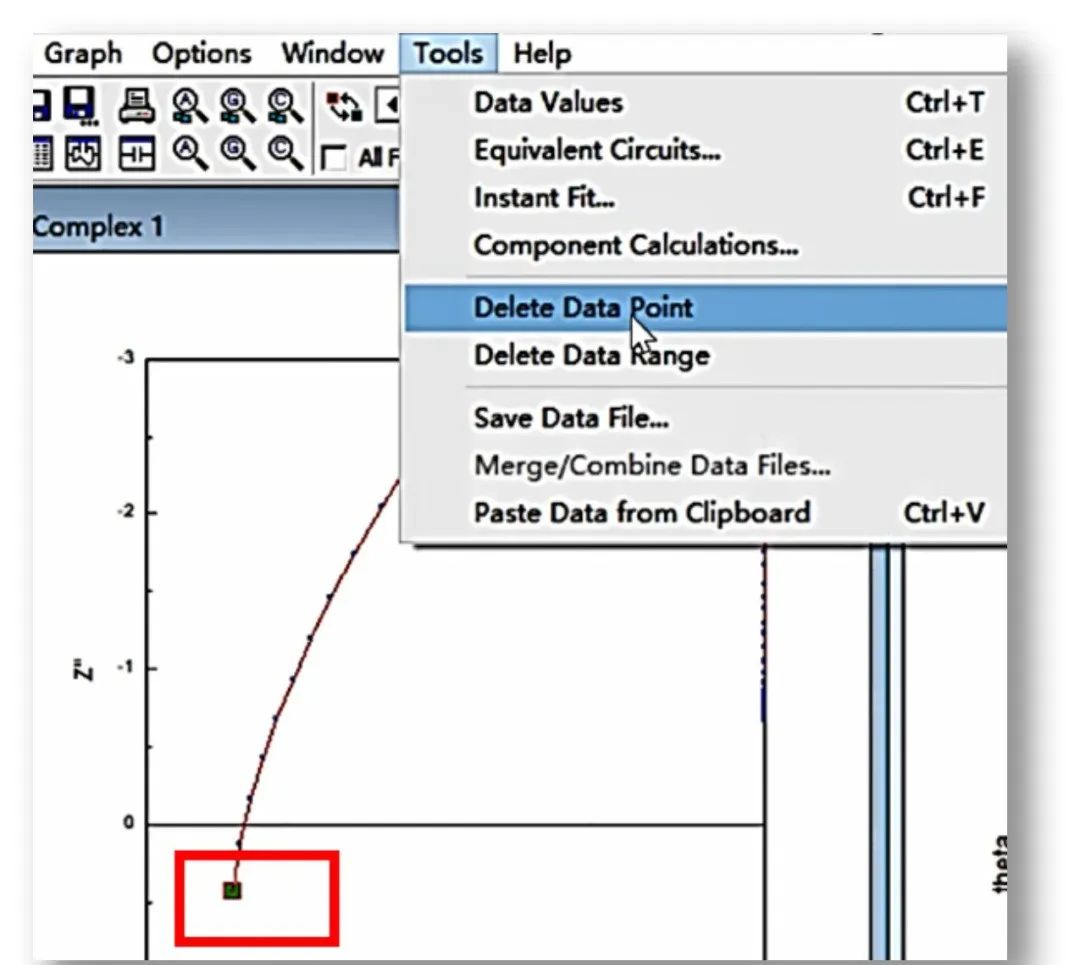This screenshot has width=1080, height=965.
Task: Click the theta axis label on the right plot
Action: point(1000,864)
